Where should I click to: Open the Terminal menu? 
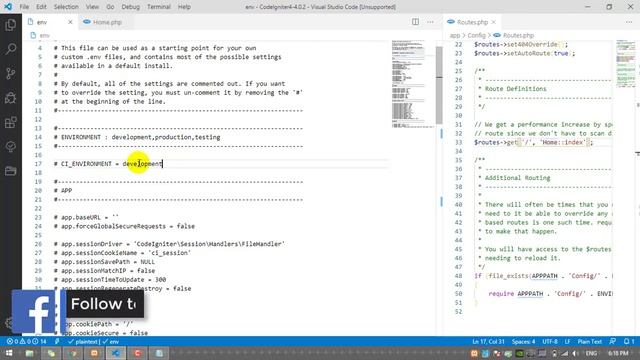tap(159, 7)
